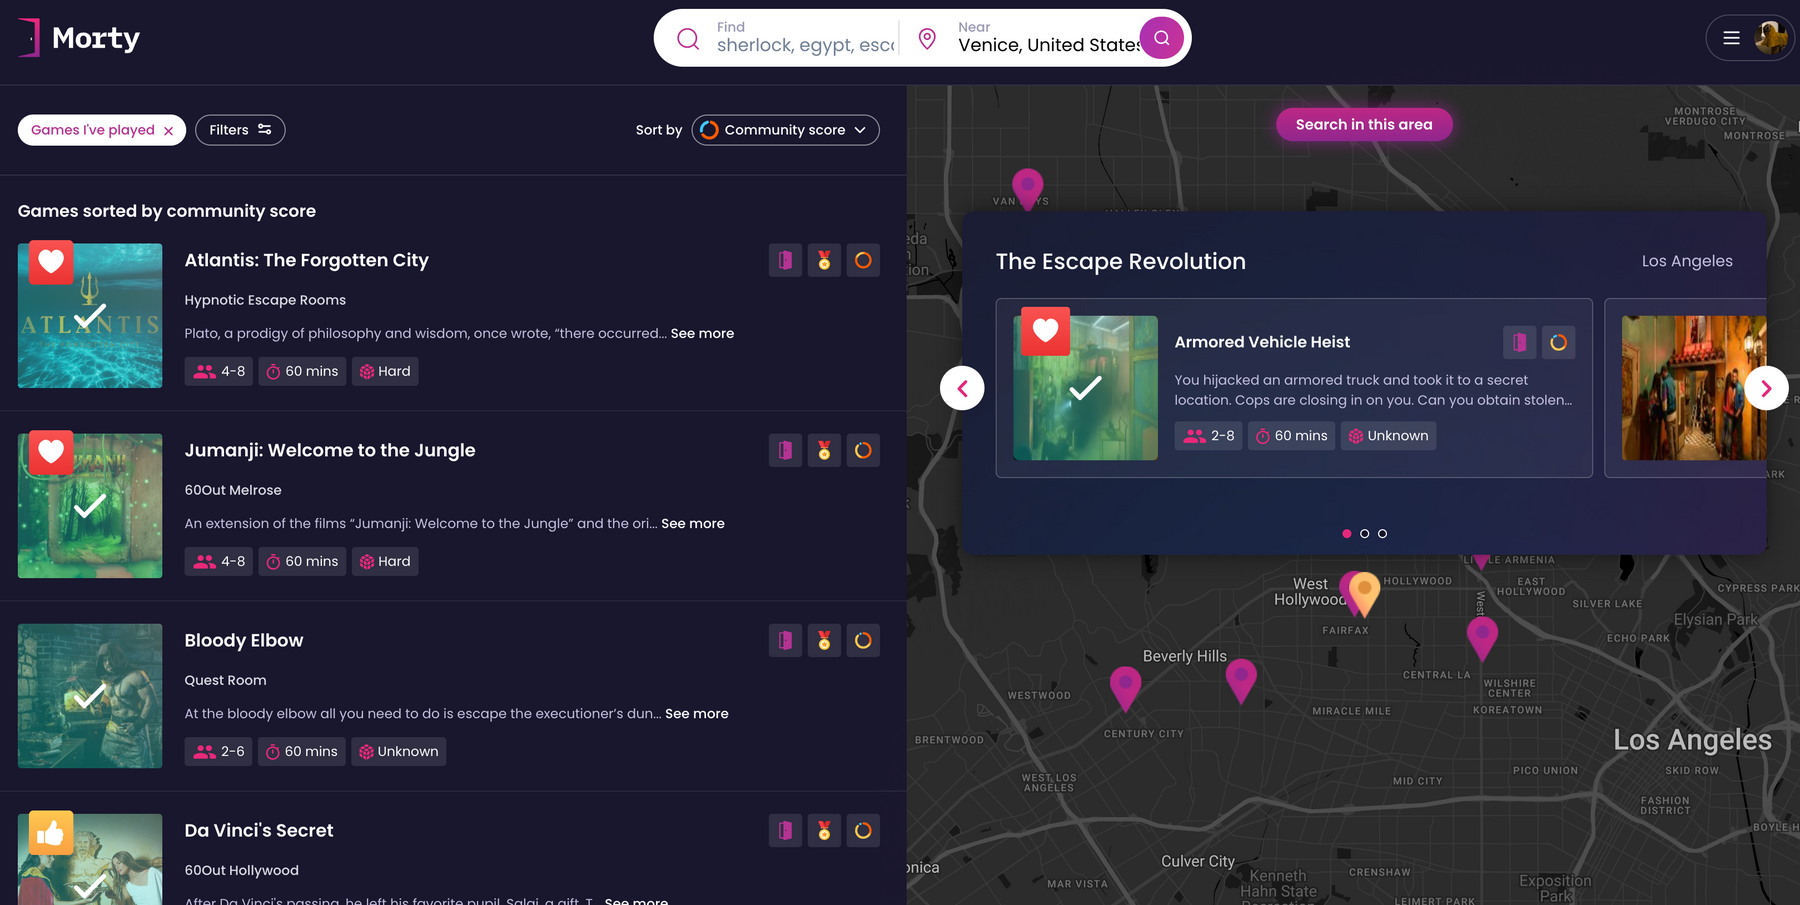Click the score ring icon for Jumanji
The height and width of the screenshot is (905, 1800).
pyautogui.click(x=863, y=450)
